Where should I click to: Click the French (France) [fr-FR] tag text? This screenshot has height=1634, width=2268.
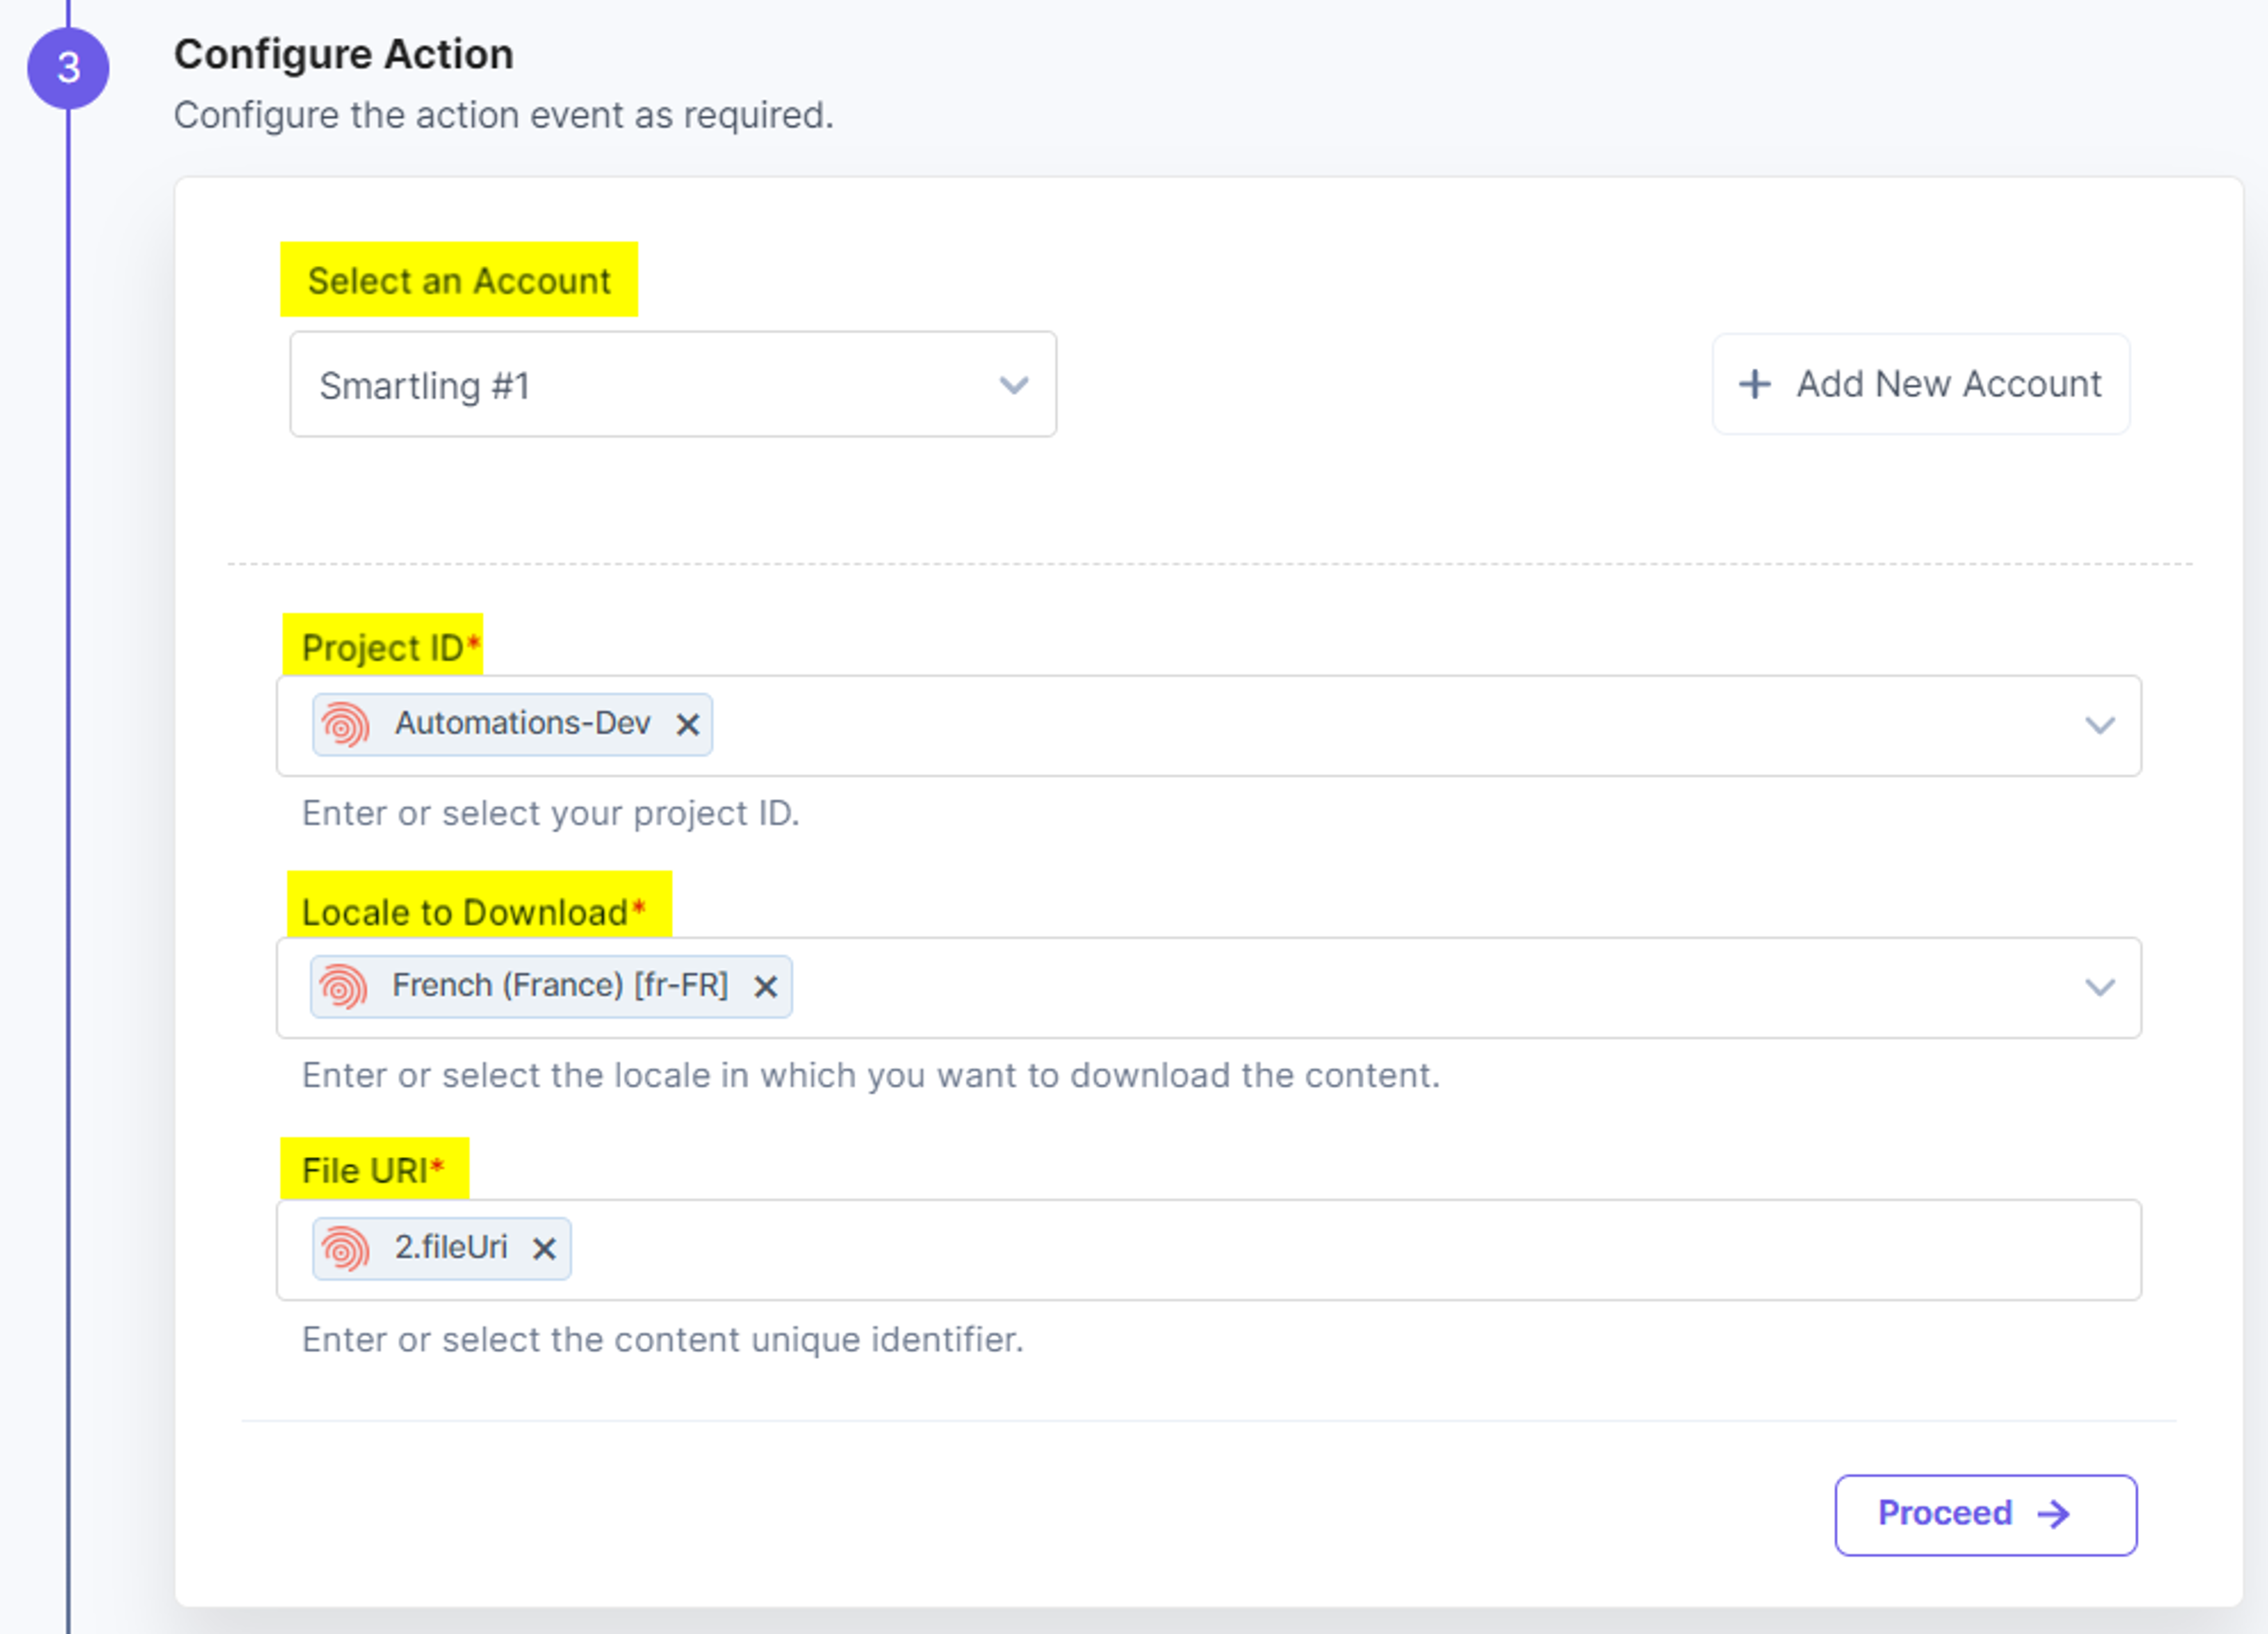[560, 985]
